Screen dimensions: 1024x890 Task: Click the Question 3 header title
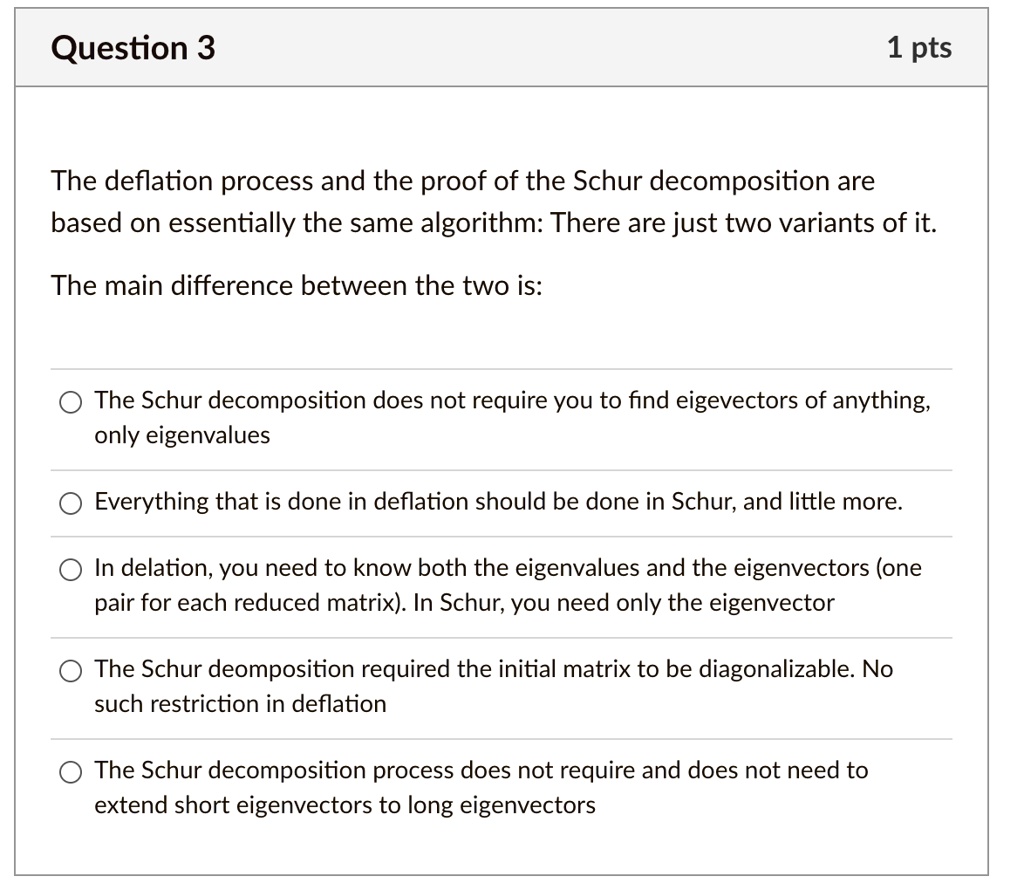tap(131, 46)
